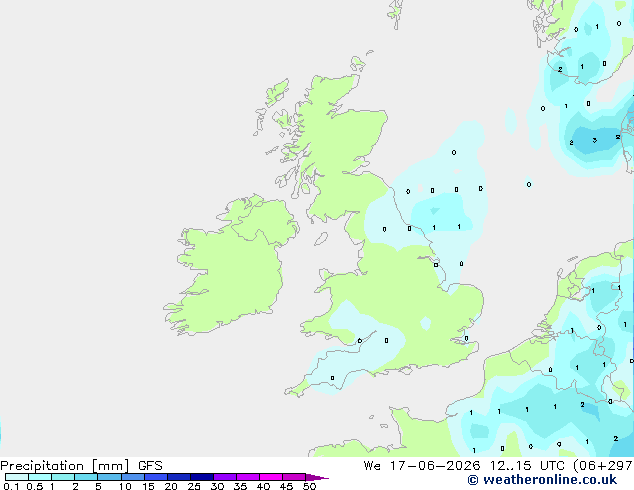Image resolution: width=634 pixels, height=490 pixels.
Task: Open the weatheronline.co.uk link
Action: coord(542,480)
